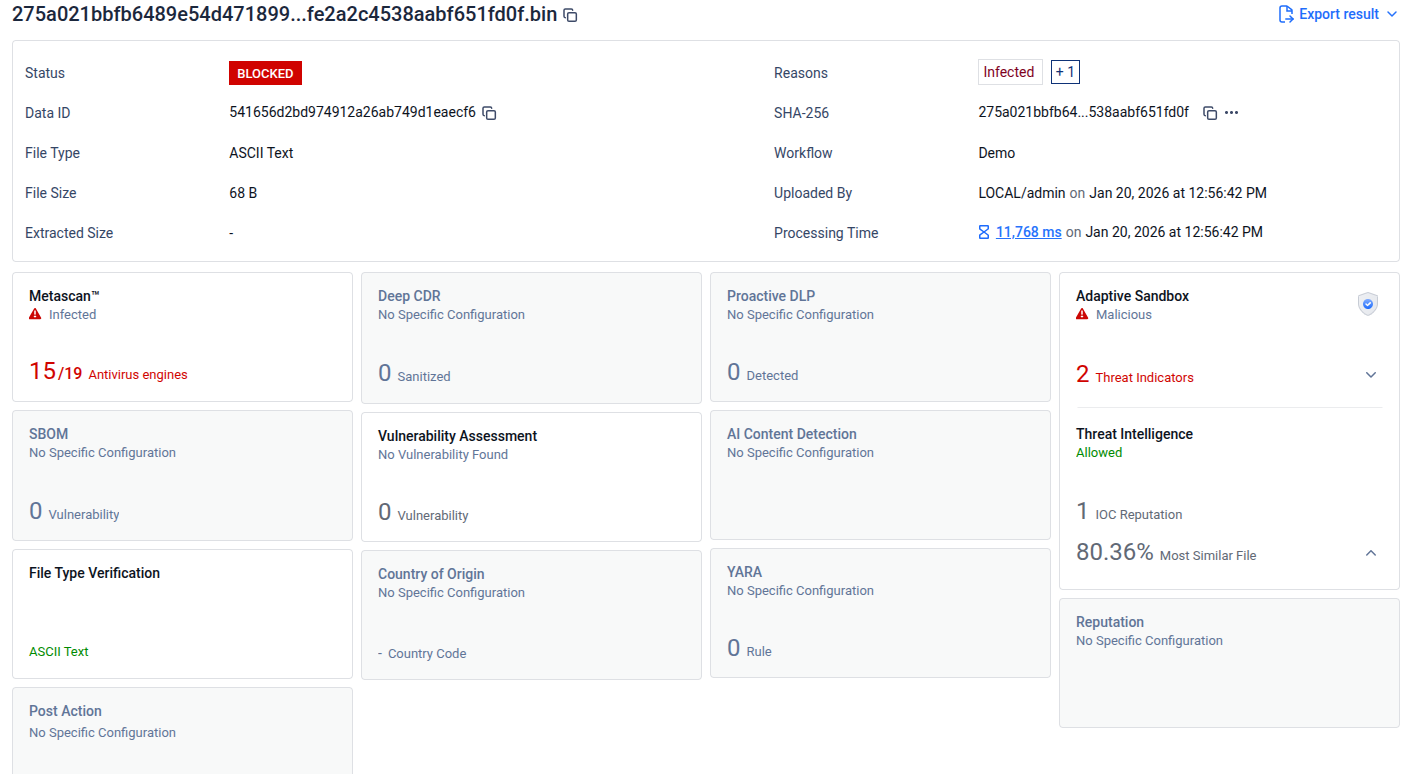The width and height of the screenshot is (1410, 774).
Task: Copy the Data ID value
Action: coord(490,113)
